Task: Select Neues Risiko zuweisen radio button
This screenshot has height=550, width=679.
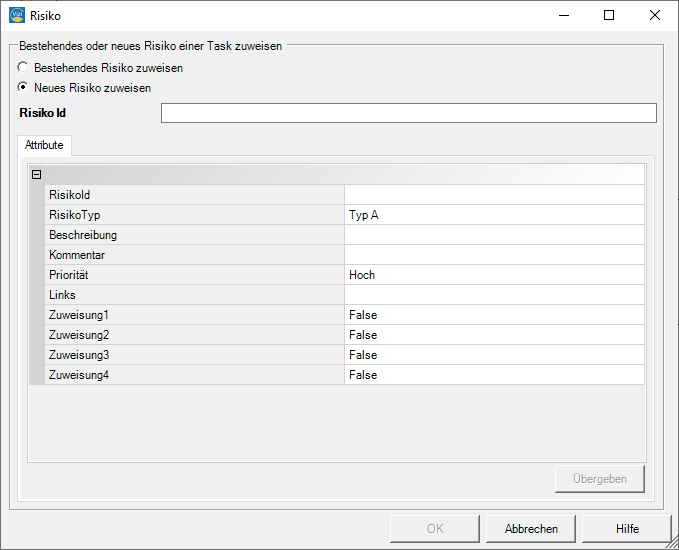Action: (23, 87)
